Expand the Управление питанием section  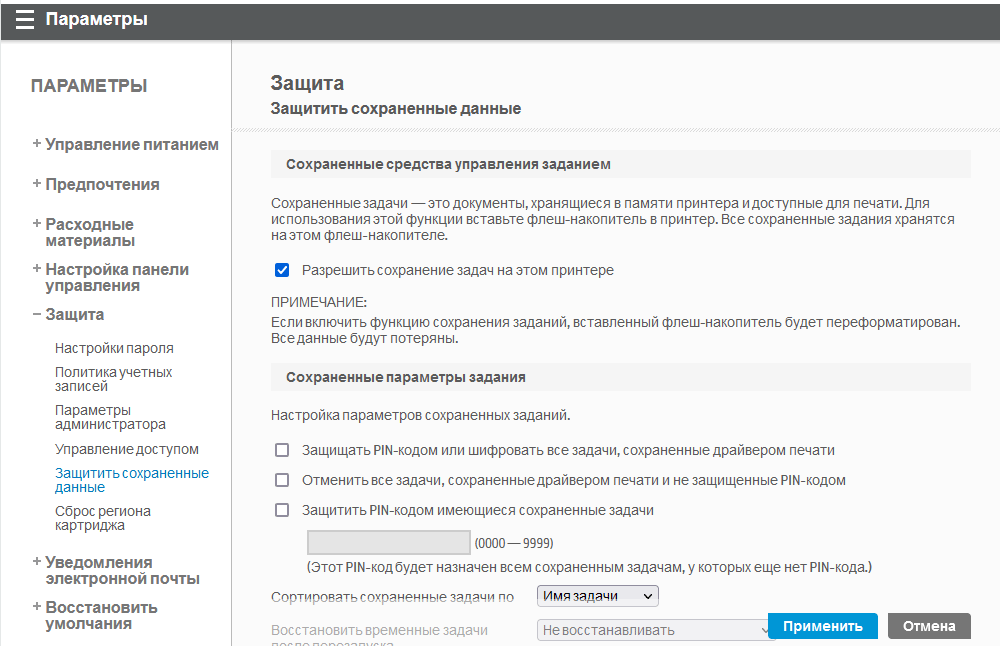pos(125,144)
